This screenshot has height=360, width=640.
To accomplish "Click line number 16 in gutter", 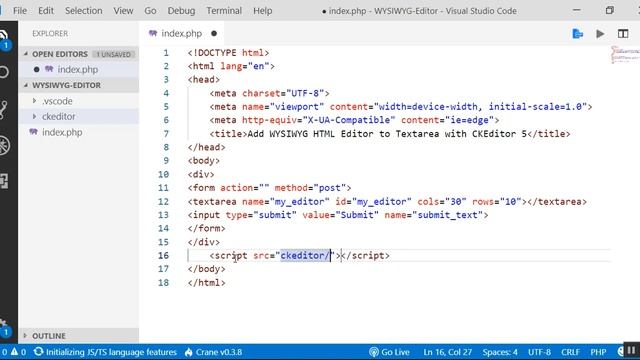I will (163, 256).
